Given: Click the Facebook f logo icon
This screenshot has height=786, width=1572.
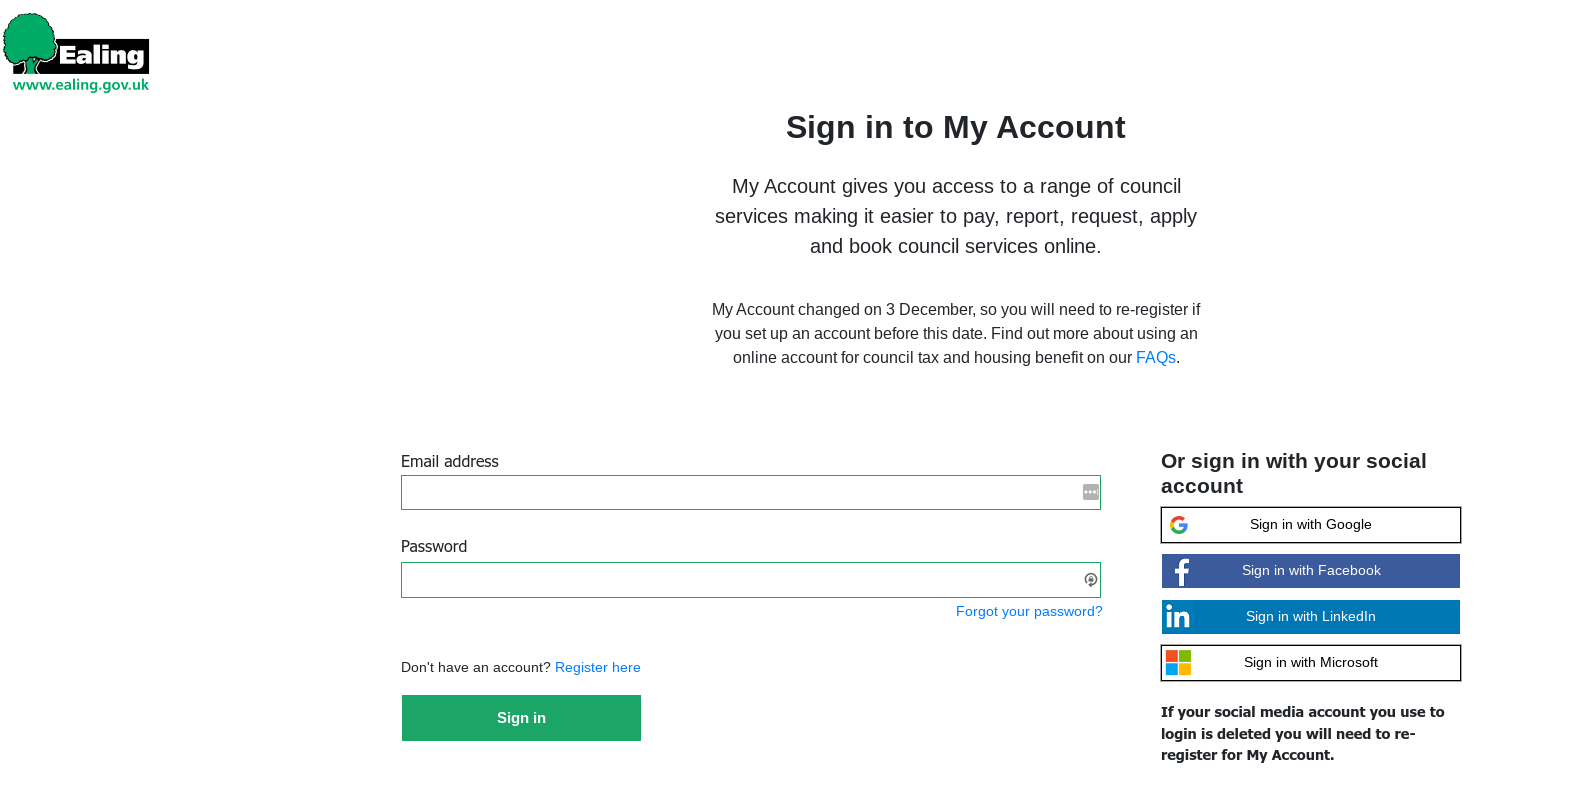Looking at the screenshot, I should coord(1181,571).
